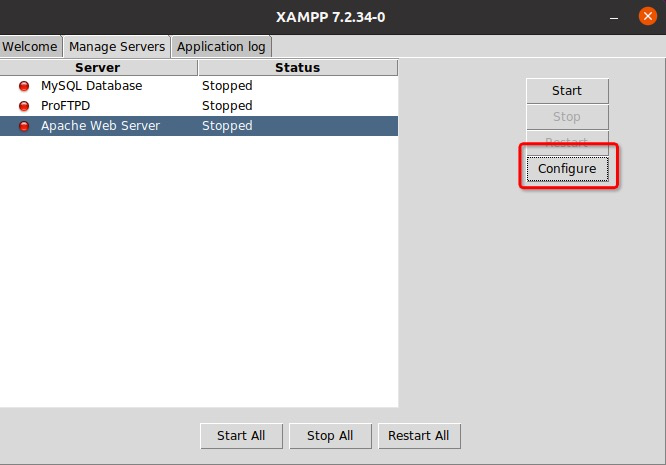Click the Stopped status of ProFTPD
666x465 pixels.
tap(227, 106)
